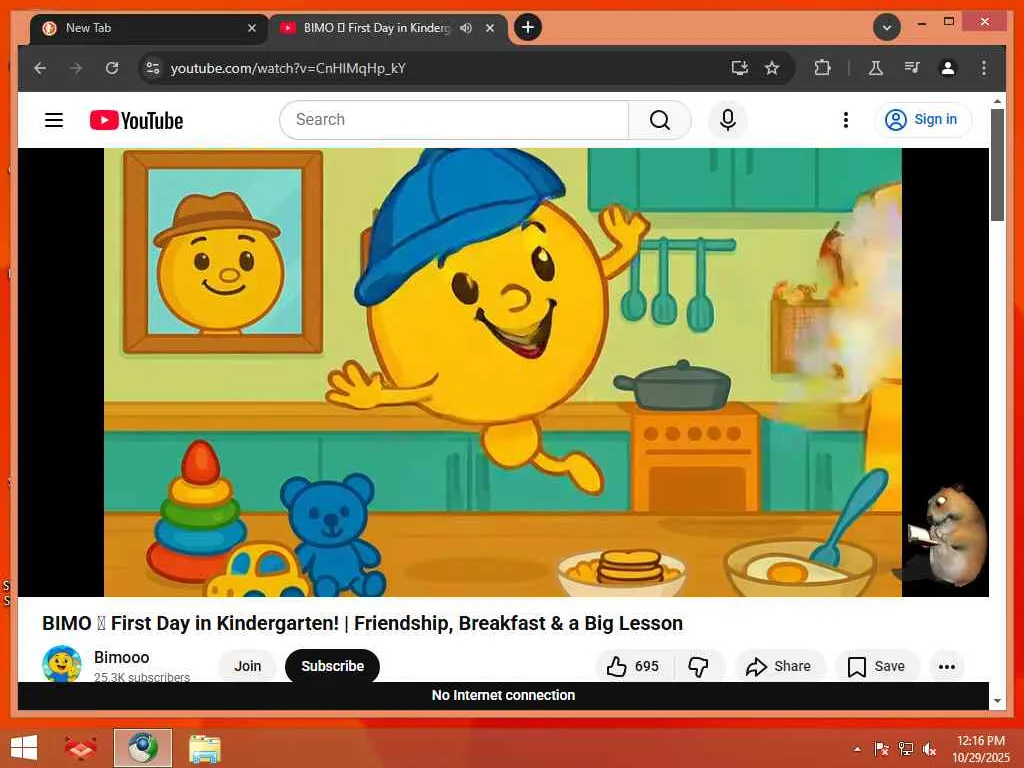
Task: Open Chrome three-dot menu
Action: pos(984,68)
